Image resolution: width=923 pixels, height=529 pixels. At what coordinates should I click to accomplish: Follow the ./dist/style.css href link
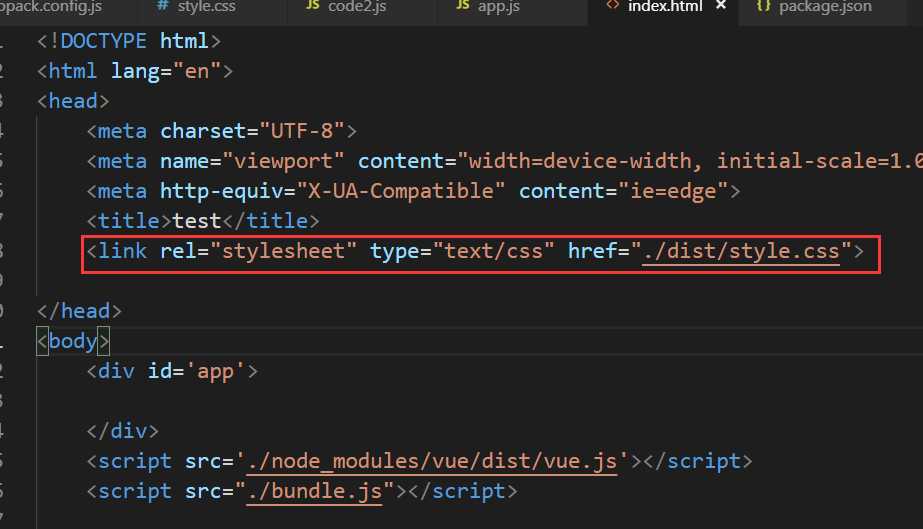click(x=745, y=251)
